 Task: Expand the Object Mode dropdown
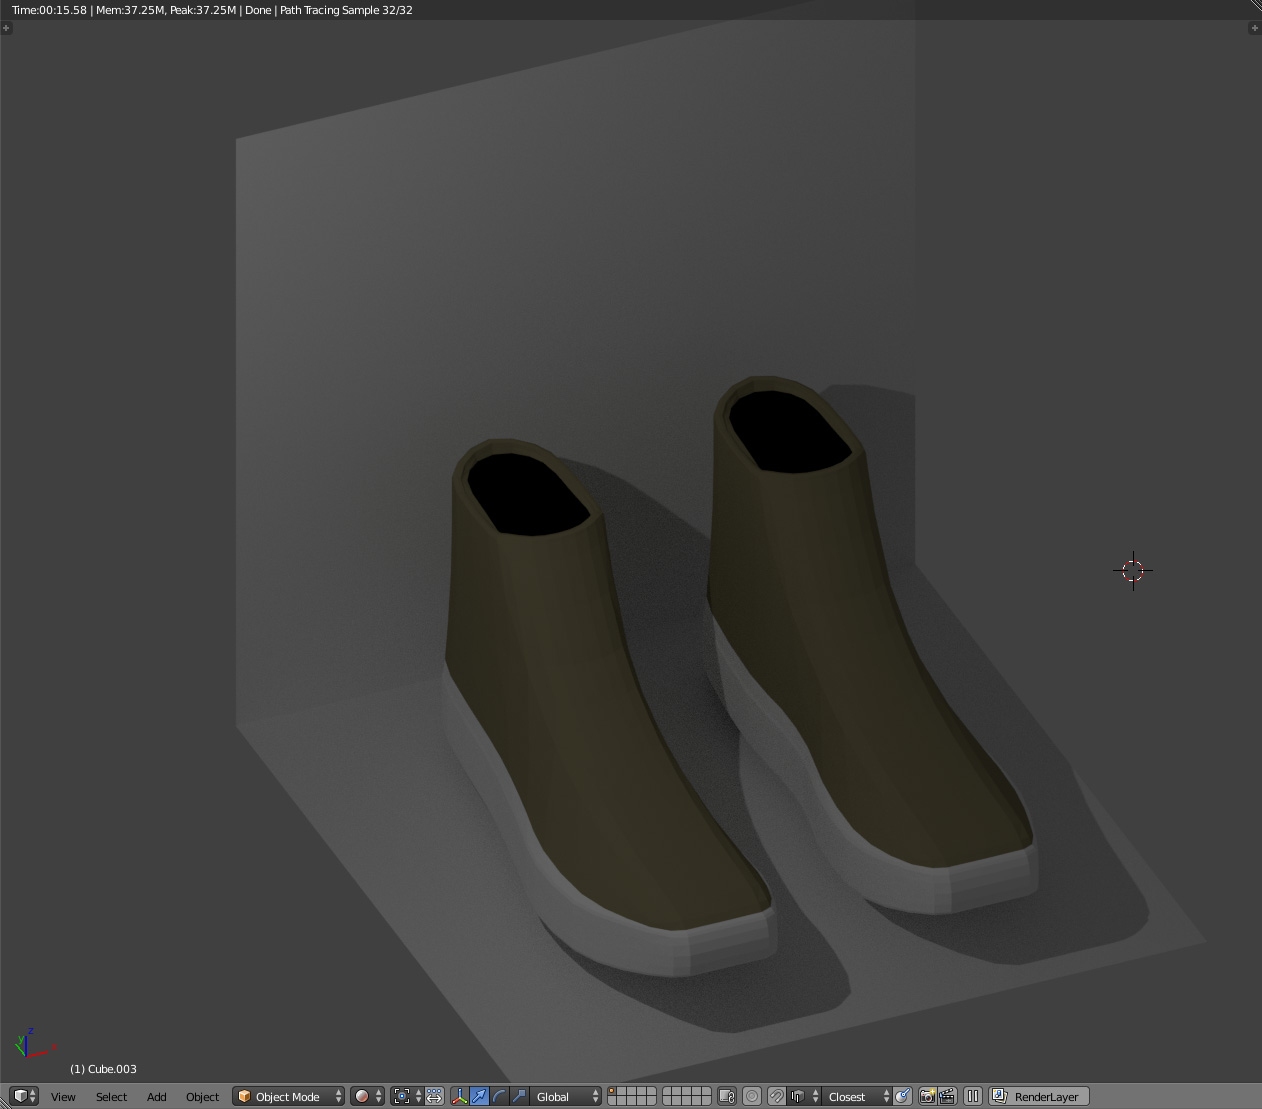click(288, 1097)
